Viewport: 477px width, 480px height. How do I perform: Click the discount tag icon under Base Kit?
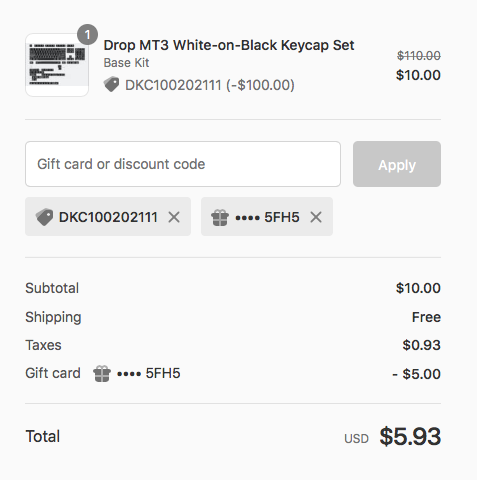click(111, 84)
